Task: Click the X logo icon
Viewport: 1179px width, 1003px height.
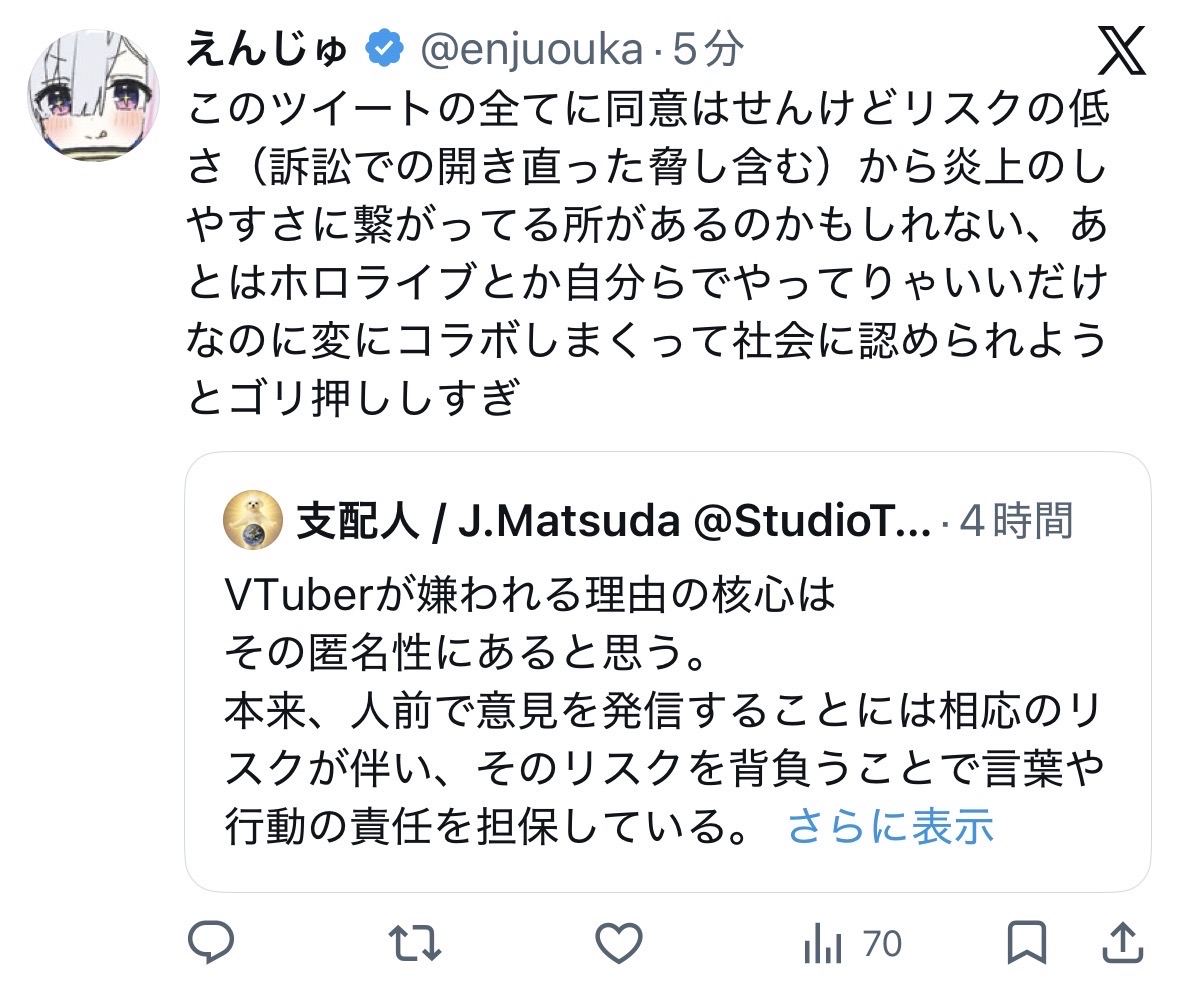Action: 1122,52
